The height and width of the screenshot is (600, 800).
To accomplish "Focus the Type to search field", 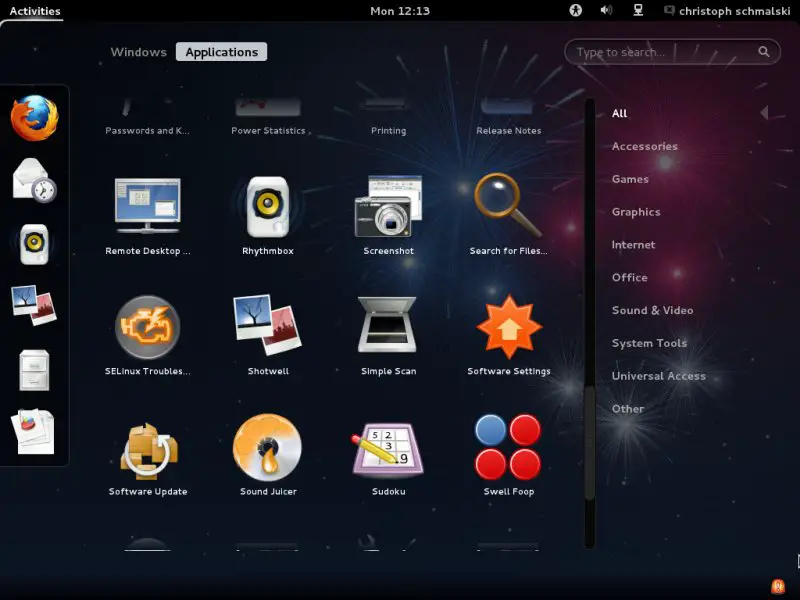I will pos(672,52).
